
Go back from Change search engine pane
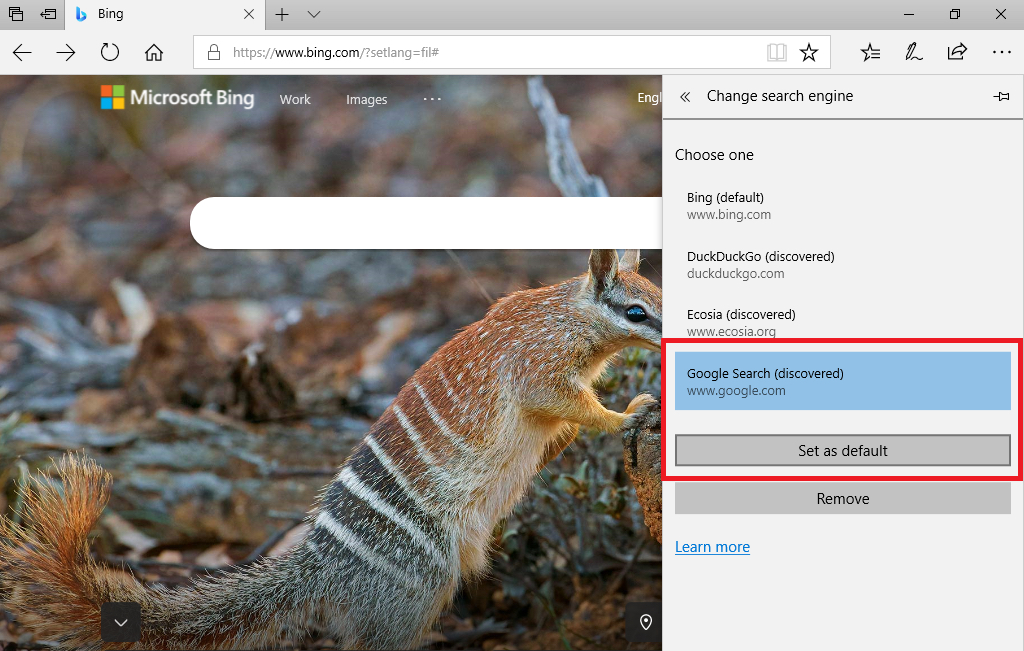(x=685, y=97)
